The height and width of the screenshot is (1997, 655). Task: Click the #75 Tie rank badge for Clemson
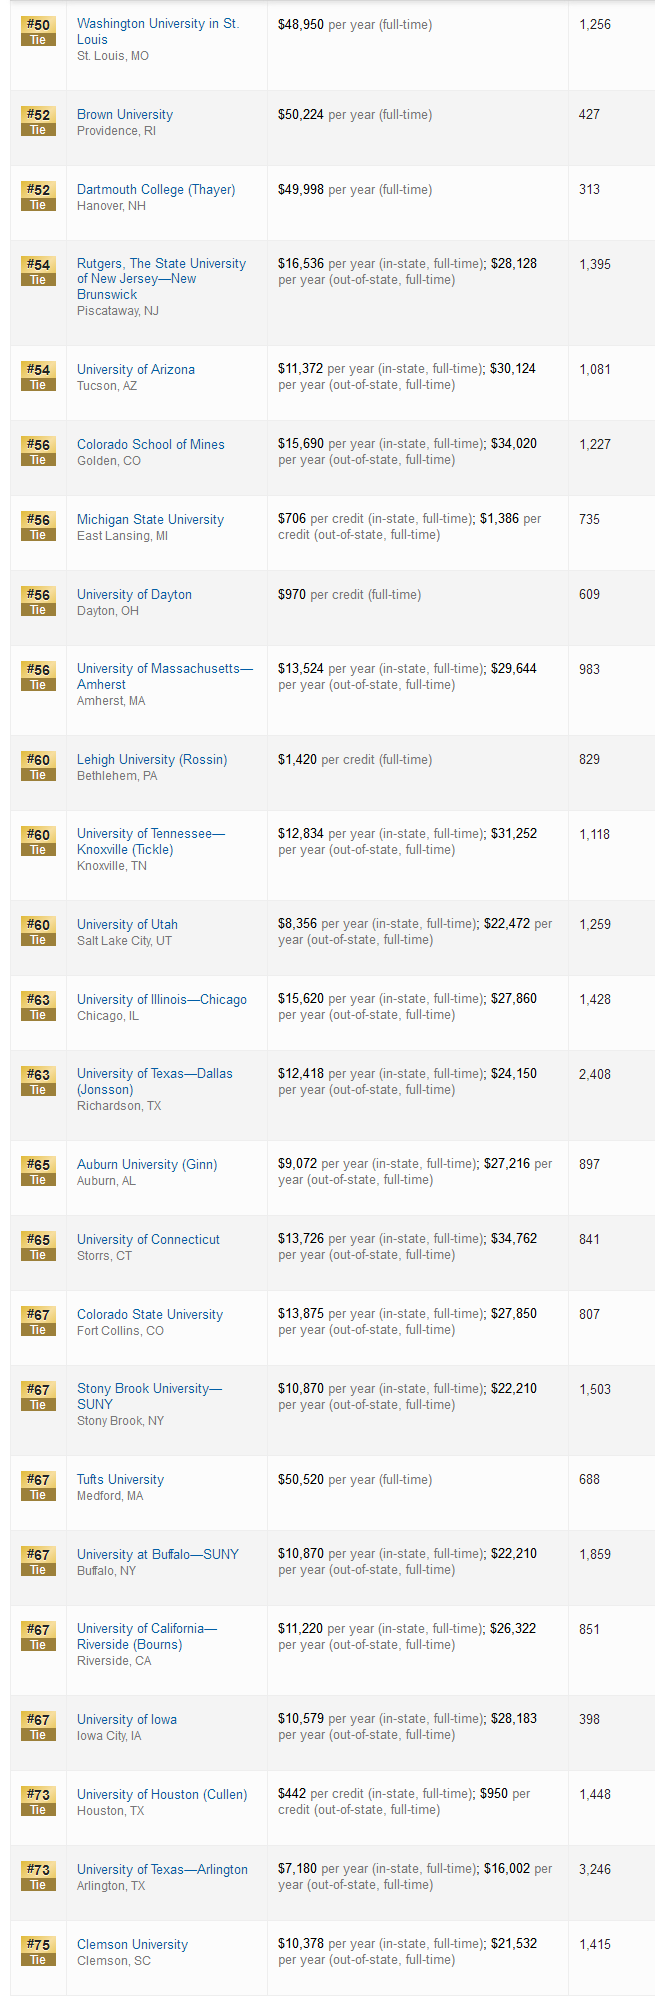38,1951
